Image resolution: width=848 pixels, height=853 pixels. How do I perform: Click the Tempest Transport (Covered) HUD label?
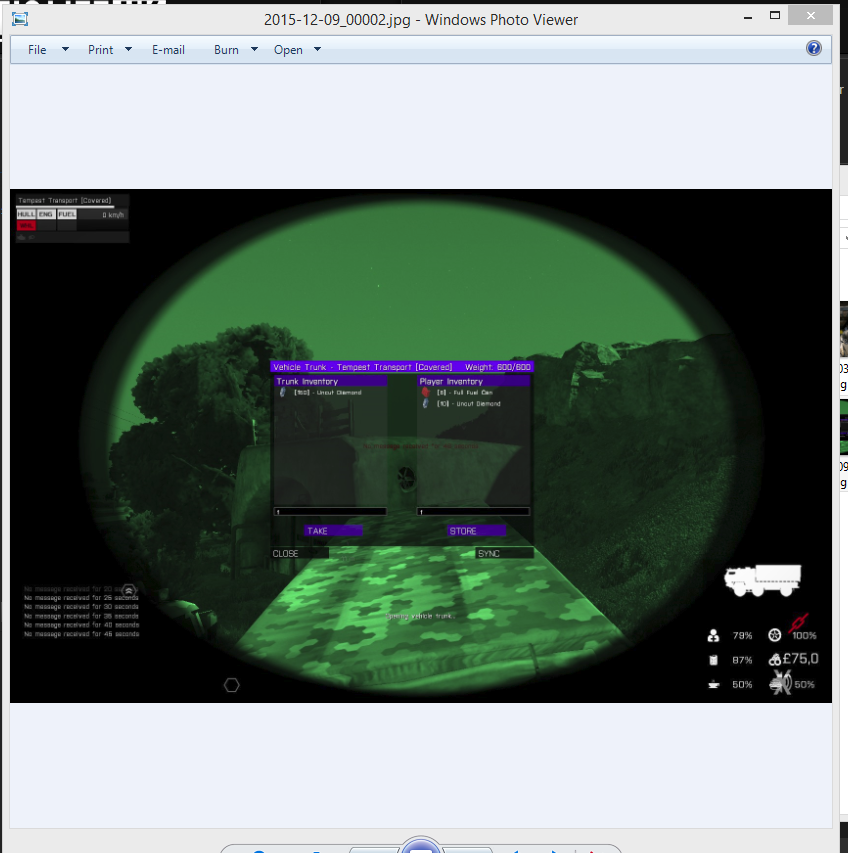[65, 200]
